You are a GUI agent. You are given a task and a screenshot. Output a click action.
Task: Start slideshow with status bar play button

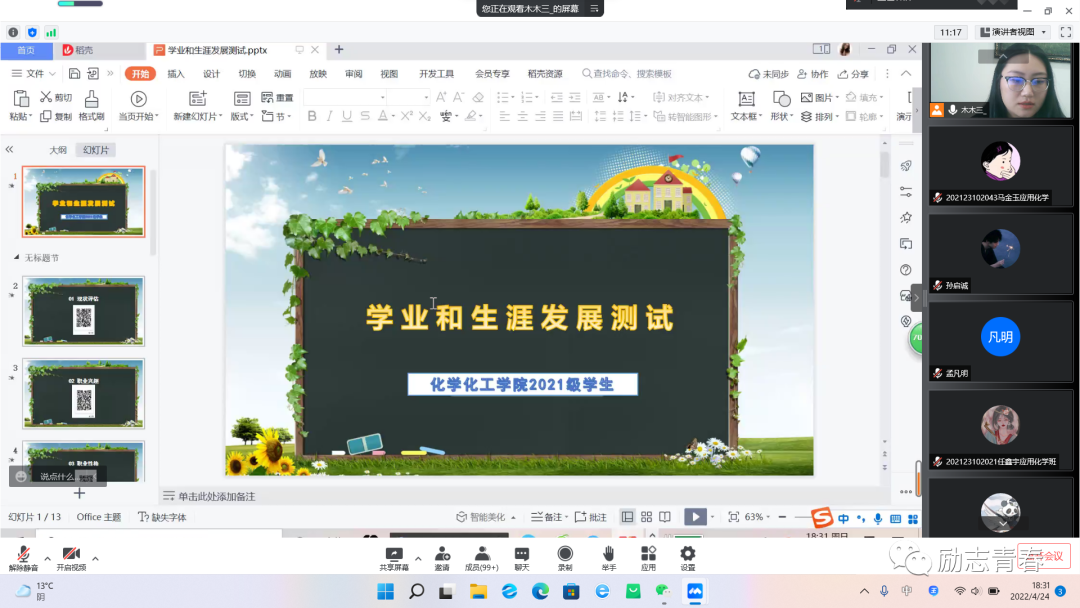coord(694,517)
